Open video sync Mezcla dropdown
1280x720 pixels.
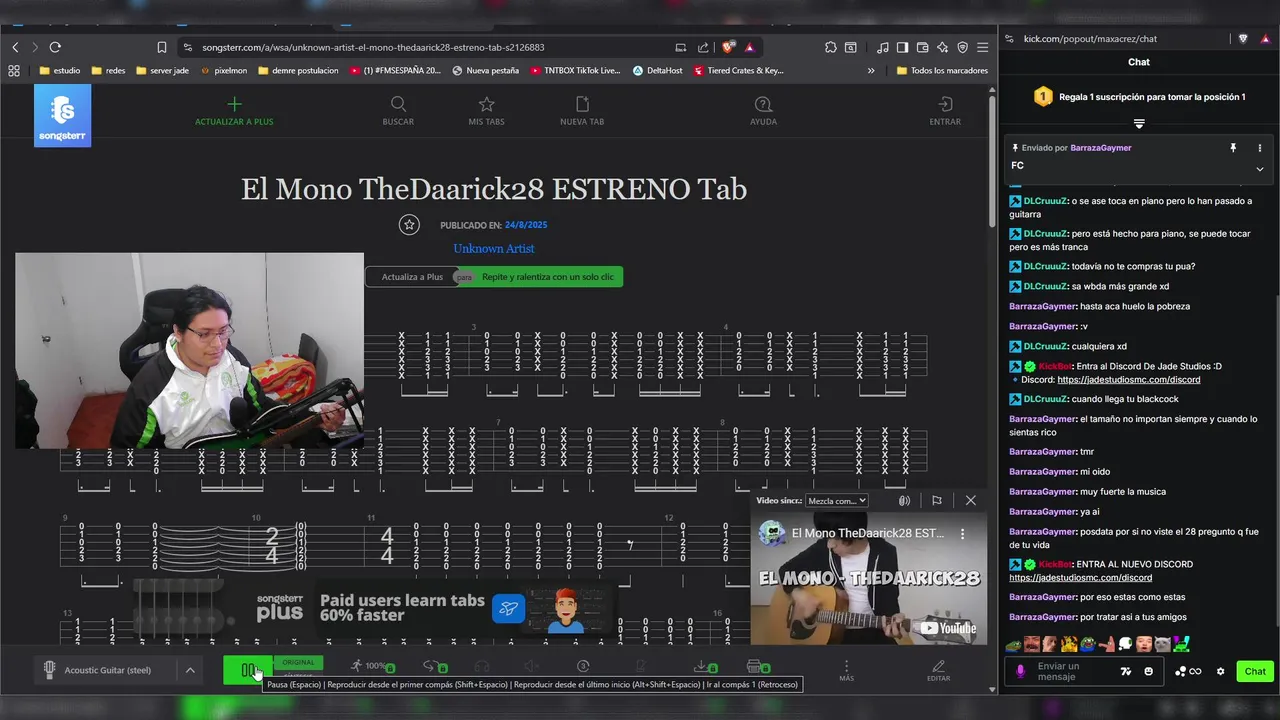837,501
